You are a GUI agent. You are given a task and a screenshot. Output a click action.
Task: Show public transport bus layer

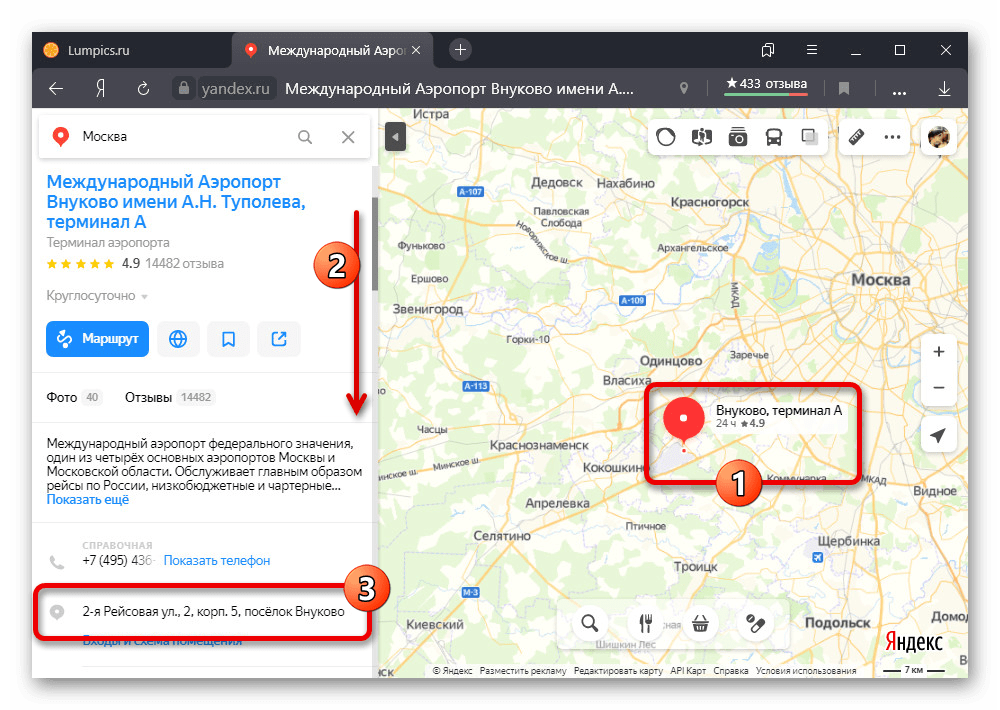(774, 137)
